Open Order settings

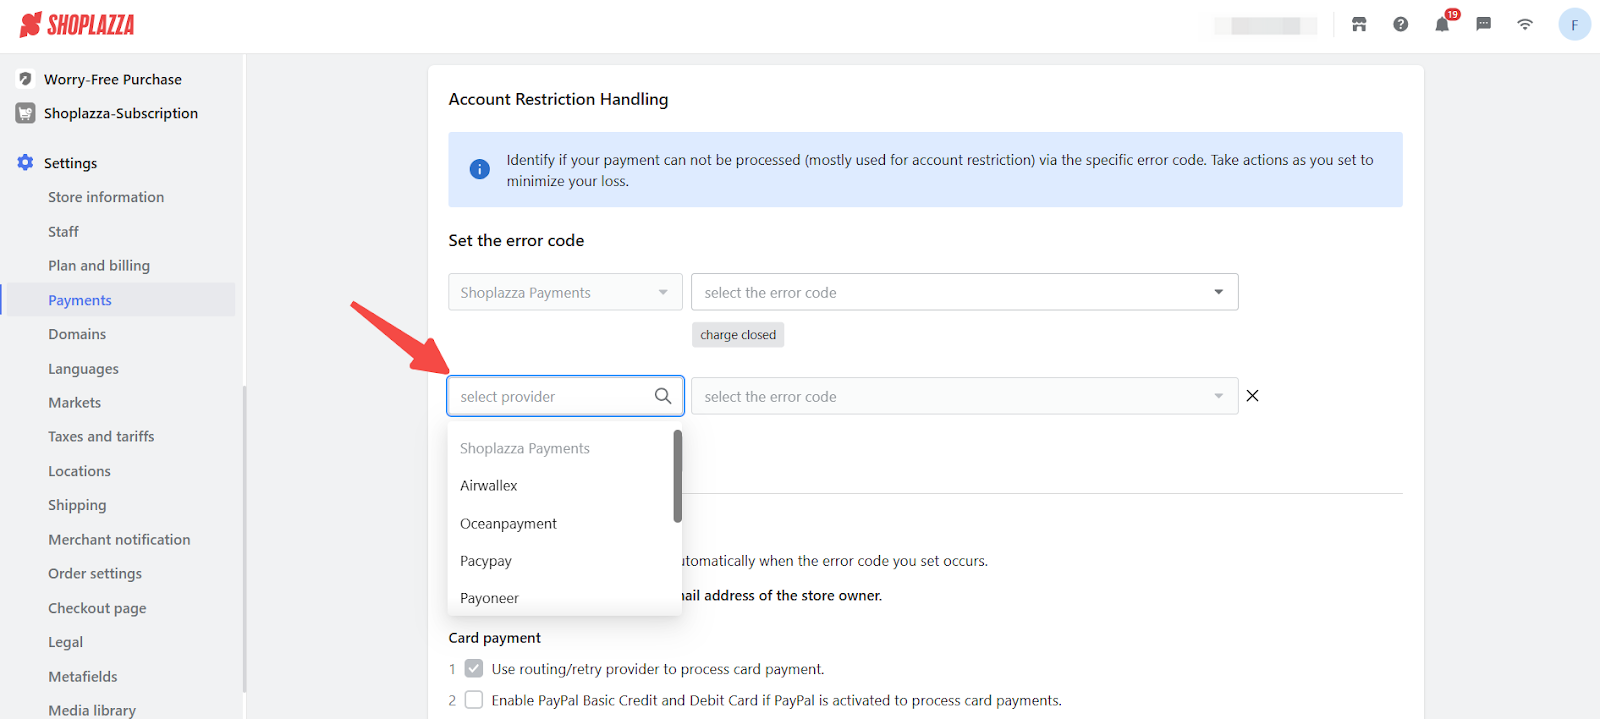click(95, 573)
